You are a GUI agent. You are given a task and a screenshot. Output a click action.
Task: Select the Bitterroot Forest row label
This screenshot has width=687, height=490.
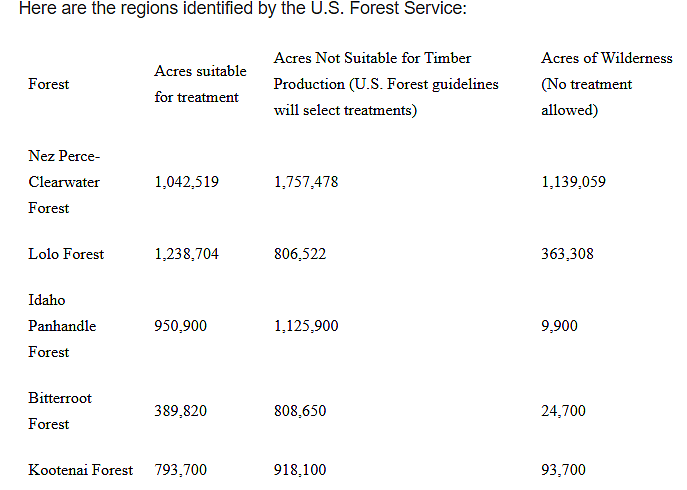point(60,411)
